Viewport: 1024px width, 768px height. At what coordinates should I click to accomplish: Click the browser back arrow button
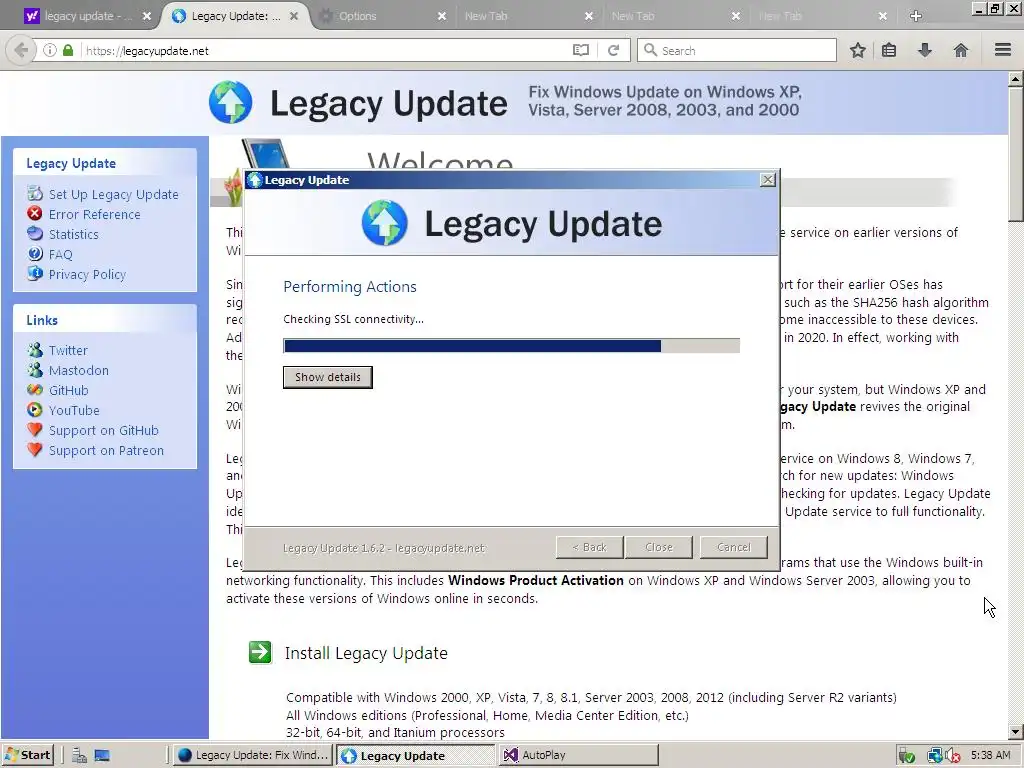point(21,50)
